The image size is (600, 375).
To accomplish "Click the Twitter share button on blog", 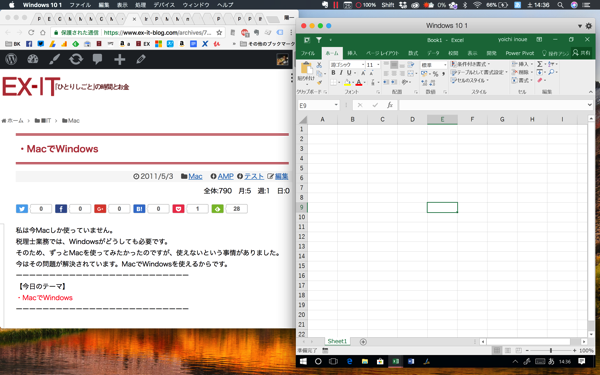I will coord(22,209).
